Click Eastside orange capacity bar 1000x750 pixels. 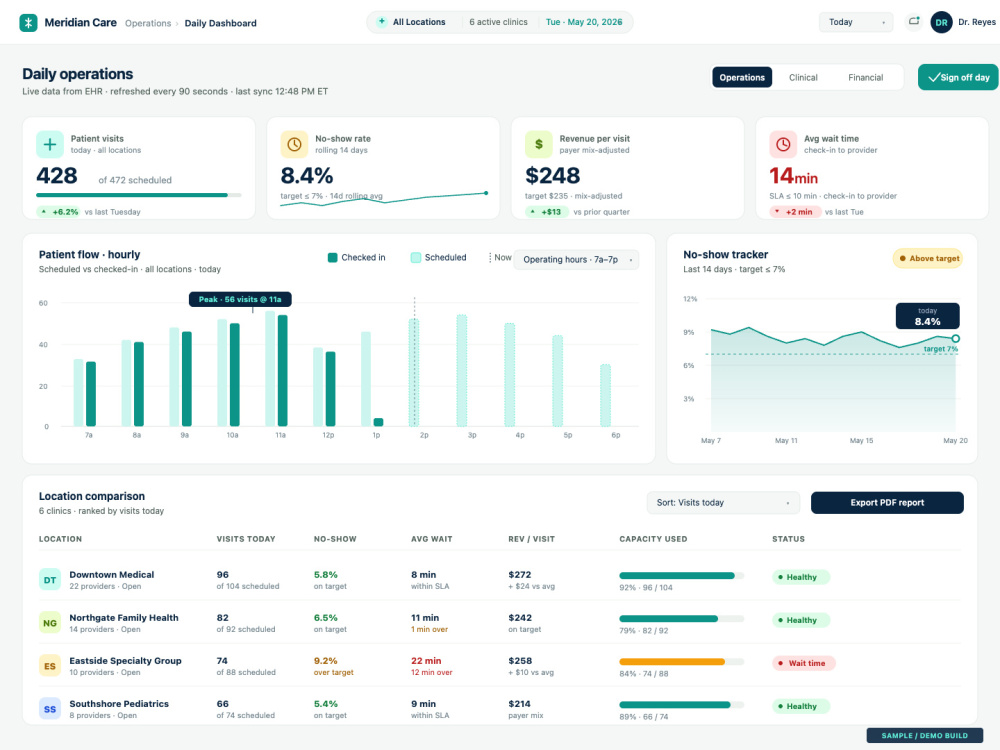coord(682,662)
